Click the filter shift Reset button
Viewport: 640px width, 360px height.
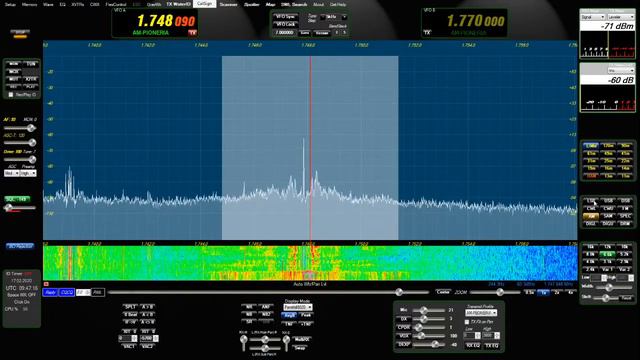[x=627, y=298]
